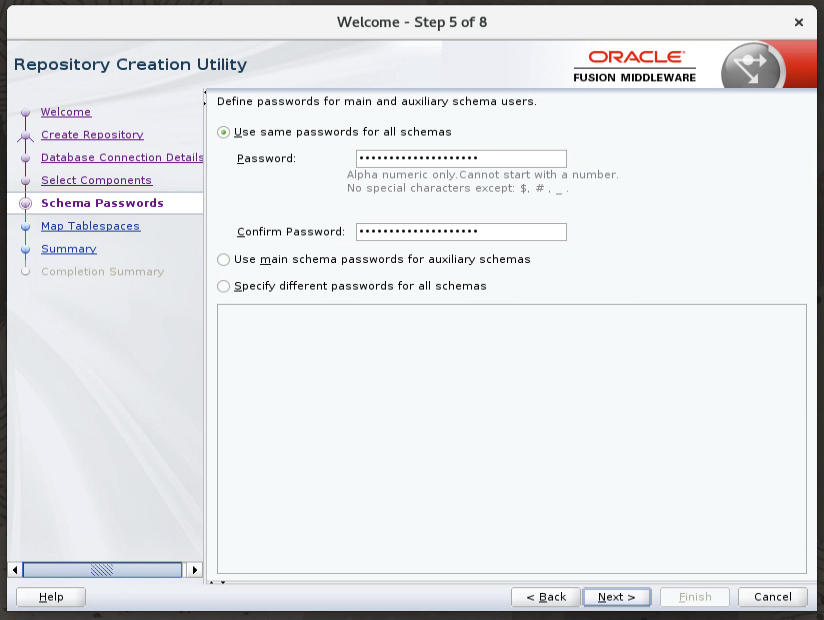
Task: Go back with the Back button
Action: (x=545, y=597)
